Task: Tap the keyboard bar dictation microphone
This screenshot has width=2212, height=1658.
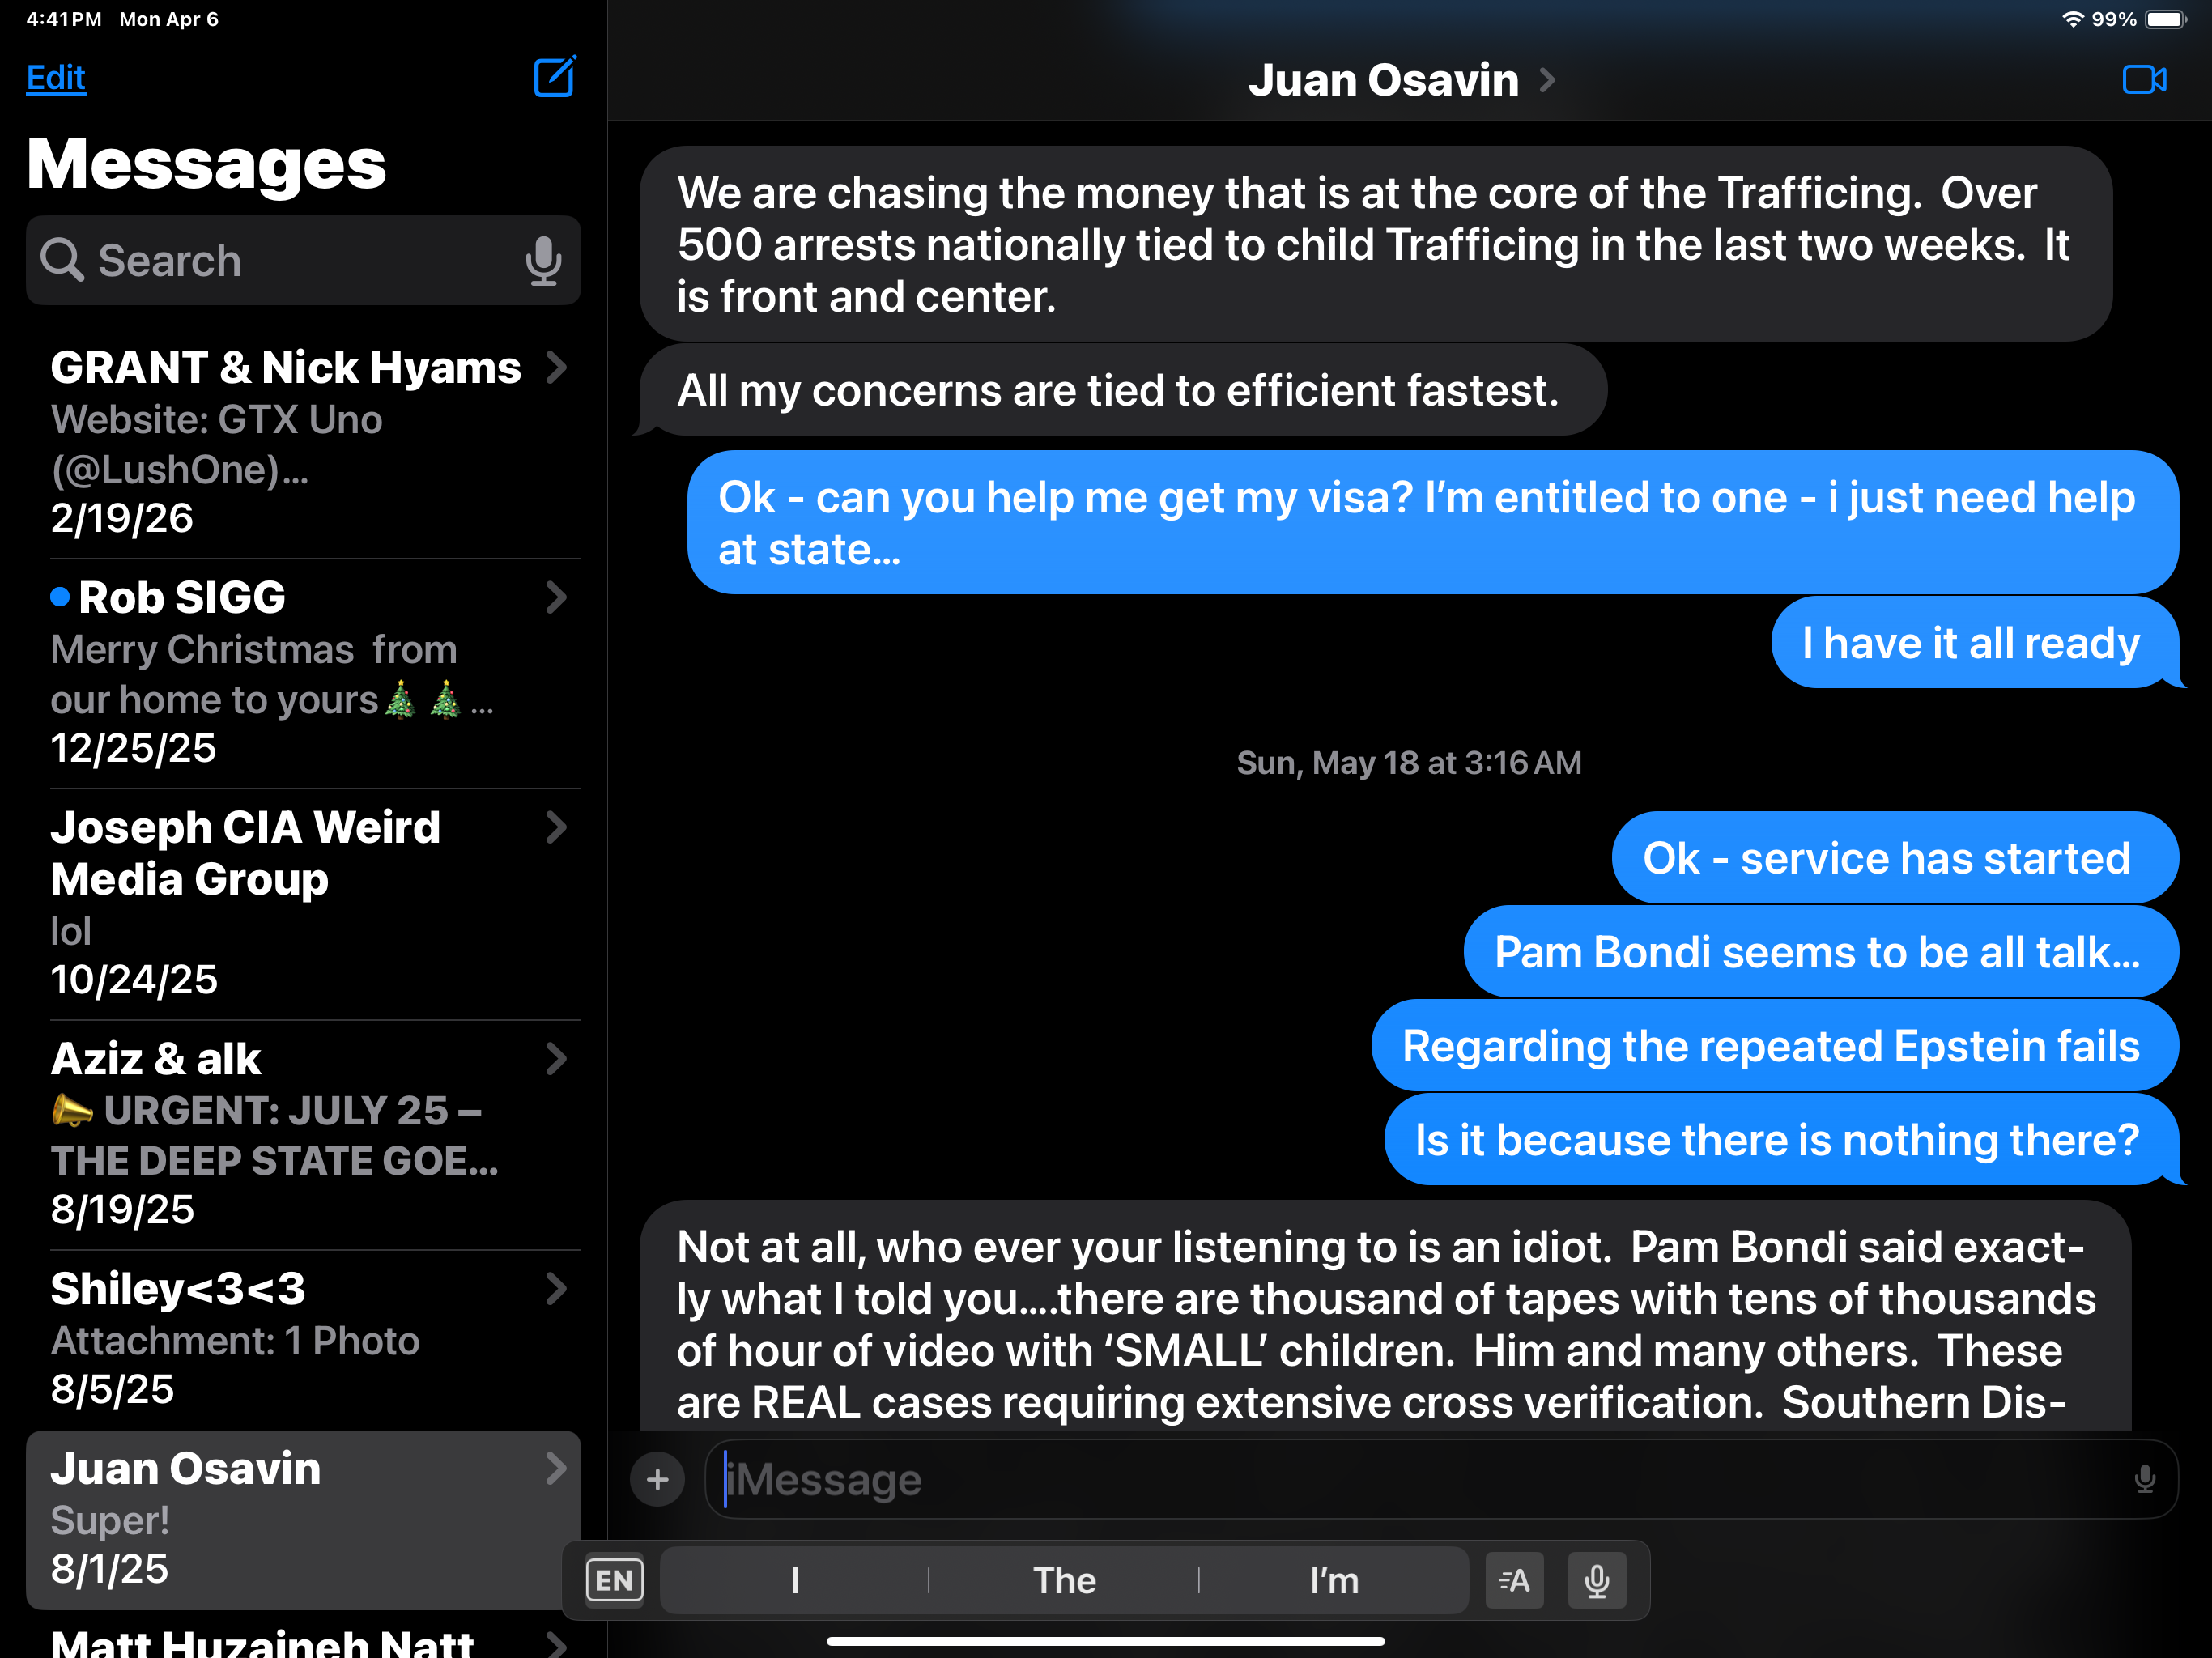Action: [x=1596, y=1581]
